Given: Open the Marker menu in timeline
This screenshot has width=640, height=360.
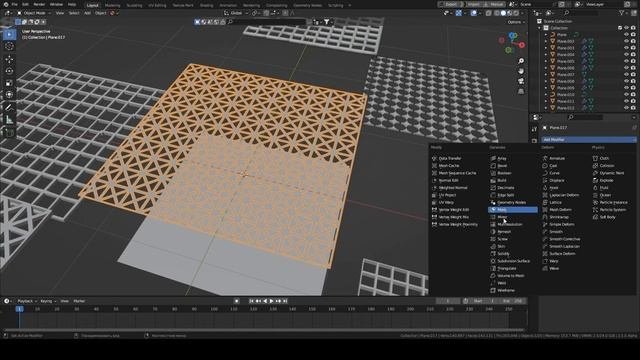Looking at the screenshot, I should (x=79, y=301).
